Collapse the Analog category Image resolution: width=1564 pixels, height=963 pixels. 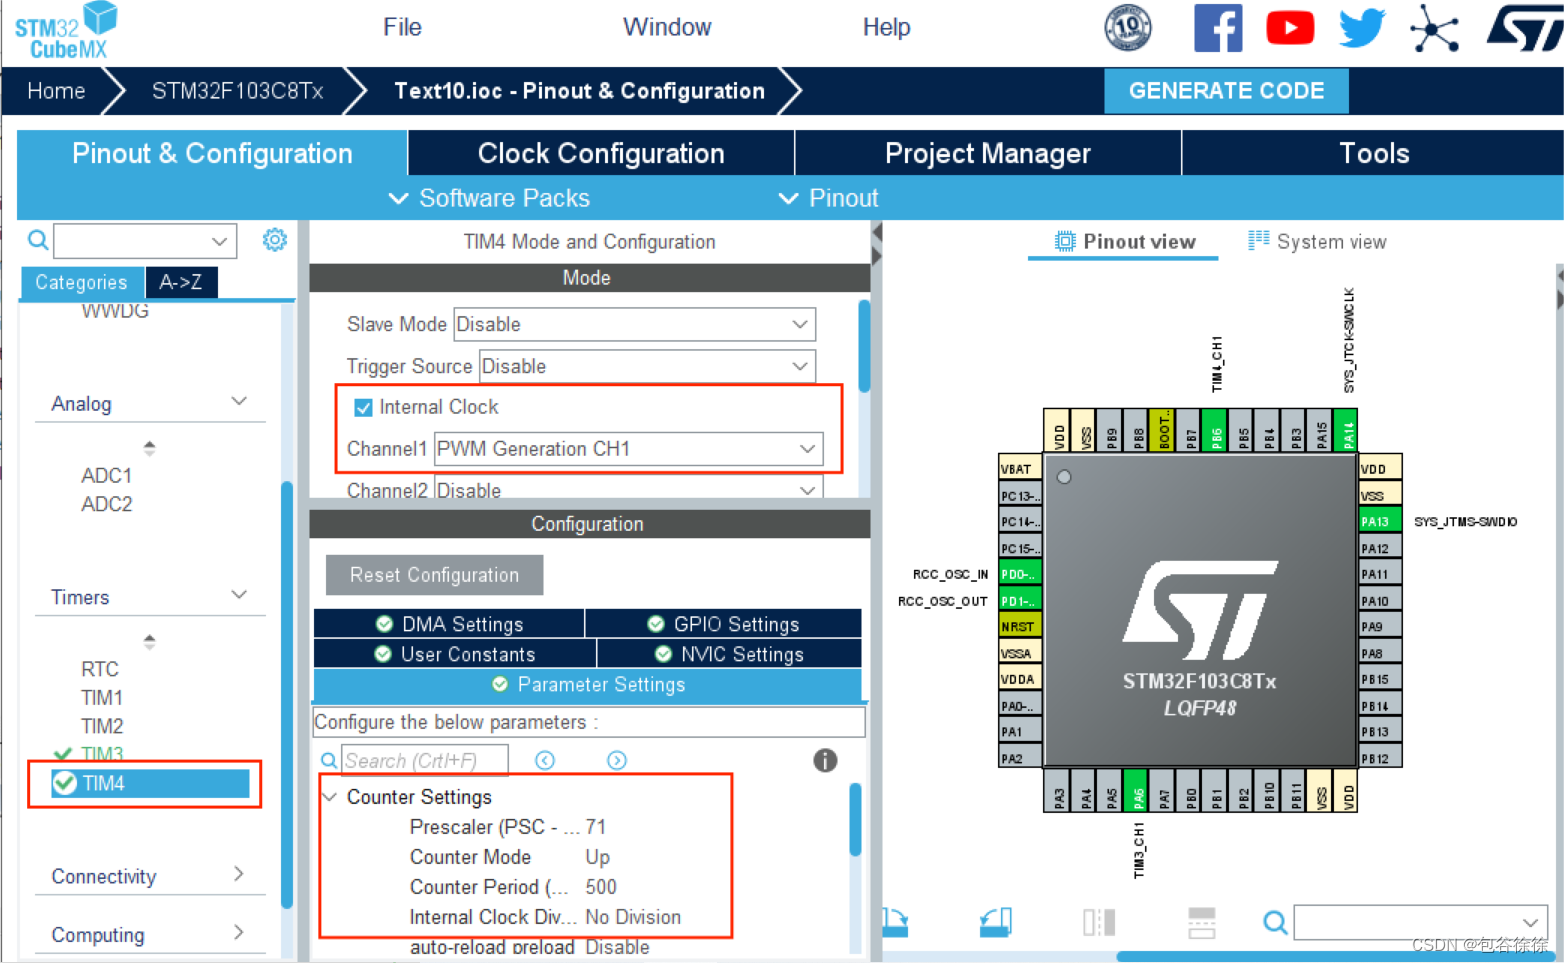coord(239,402)
